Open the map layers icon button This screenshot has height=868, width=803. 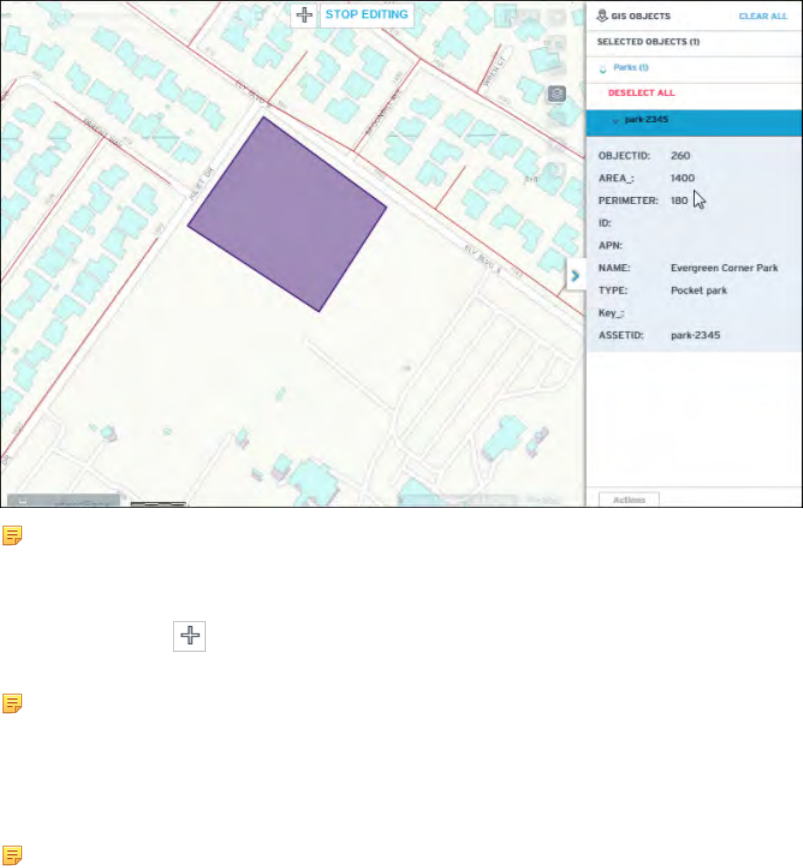[x=557, y=94]
